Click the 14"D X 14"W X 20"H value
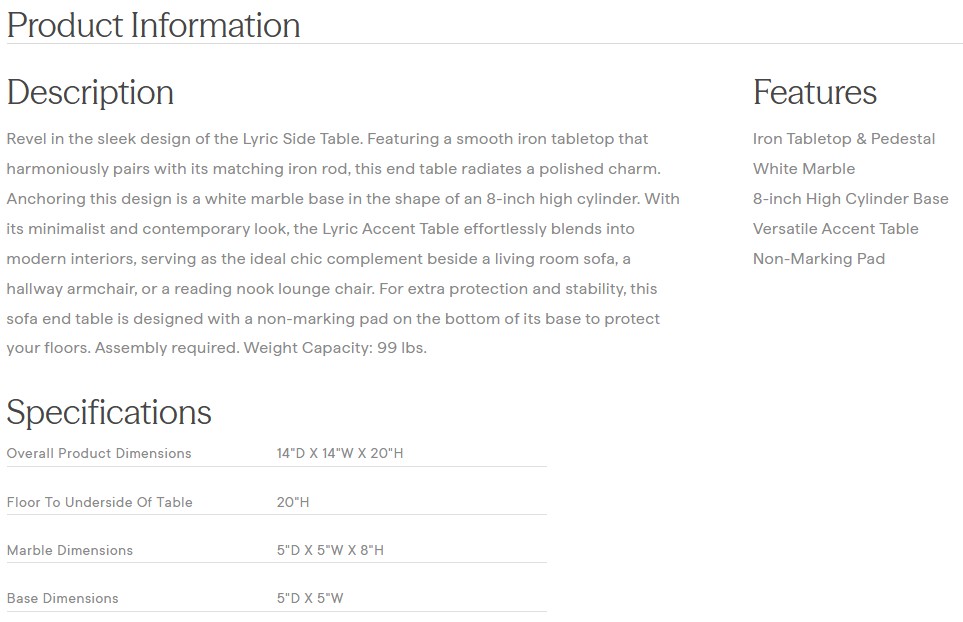 (x=340, y=454)
